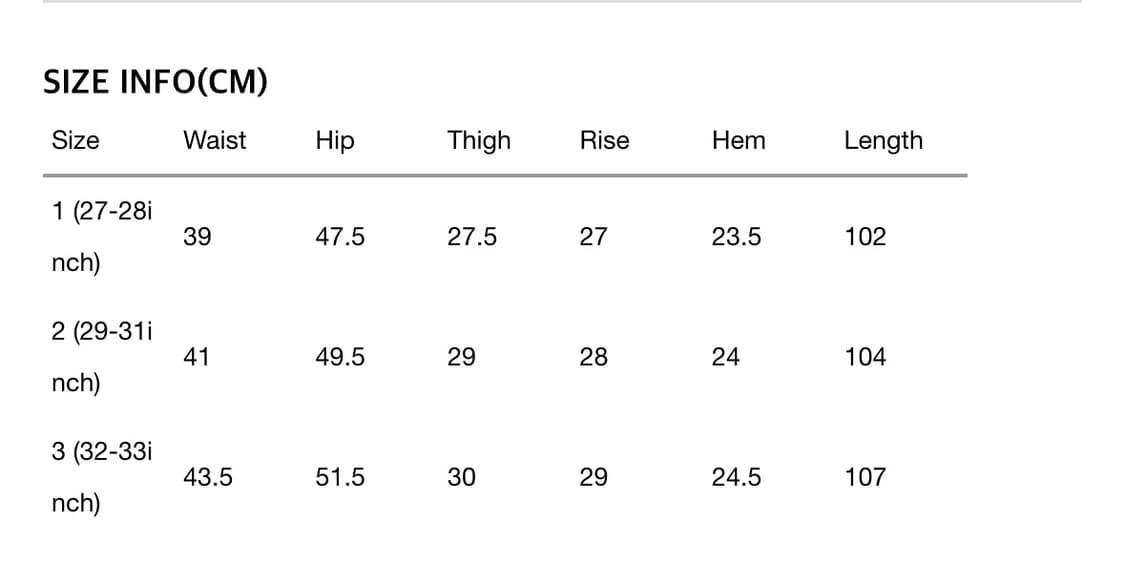The width and height of the screenshot is (1125, 583).
Task: Click hem value 24 in size 2 row
Action: coord(725,357)
